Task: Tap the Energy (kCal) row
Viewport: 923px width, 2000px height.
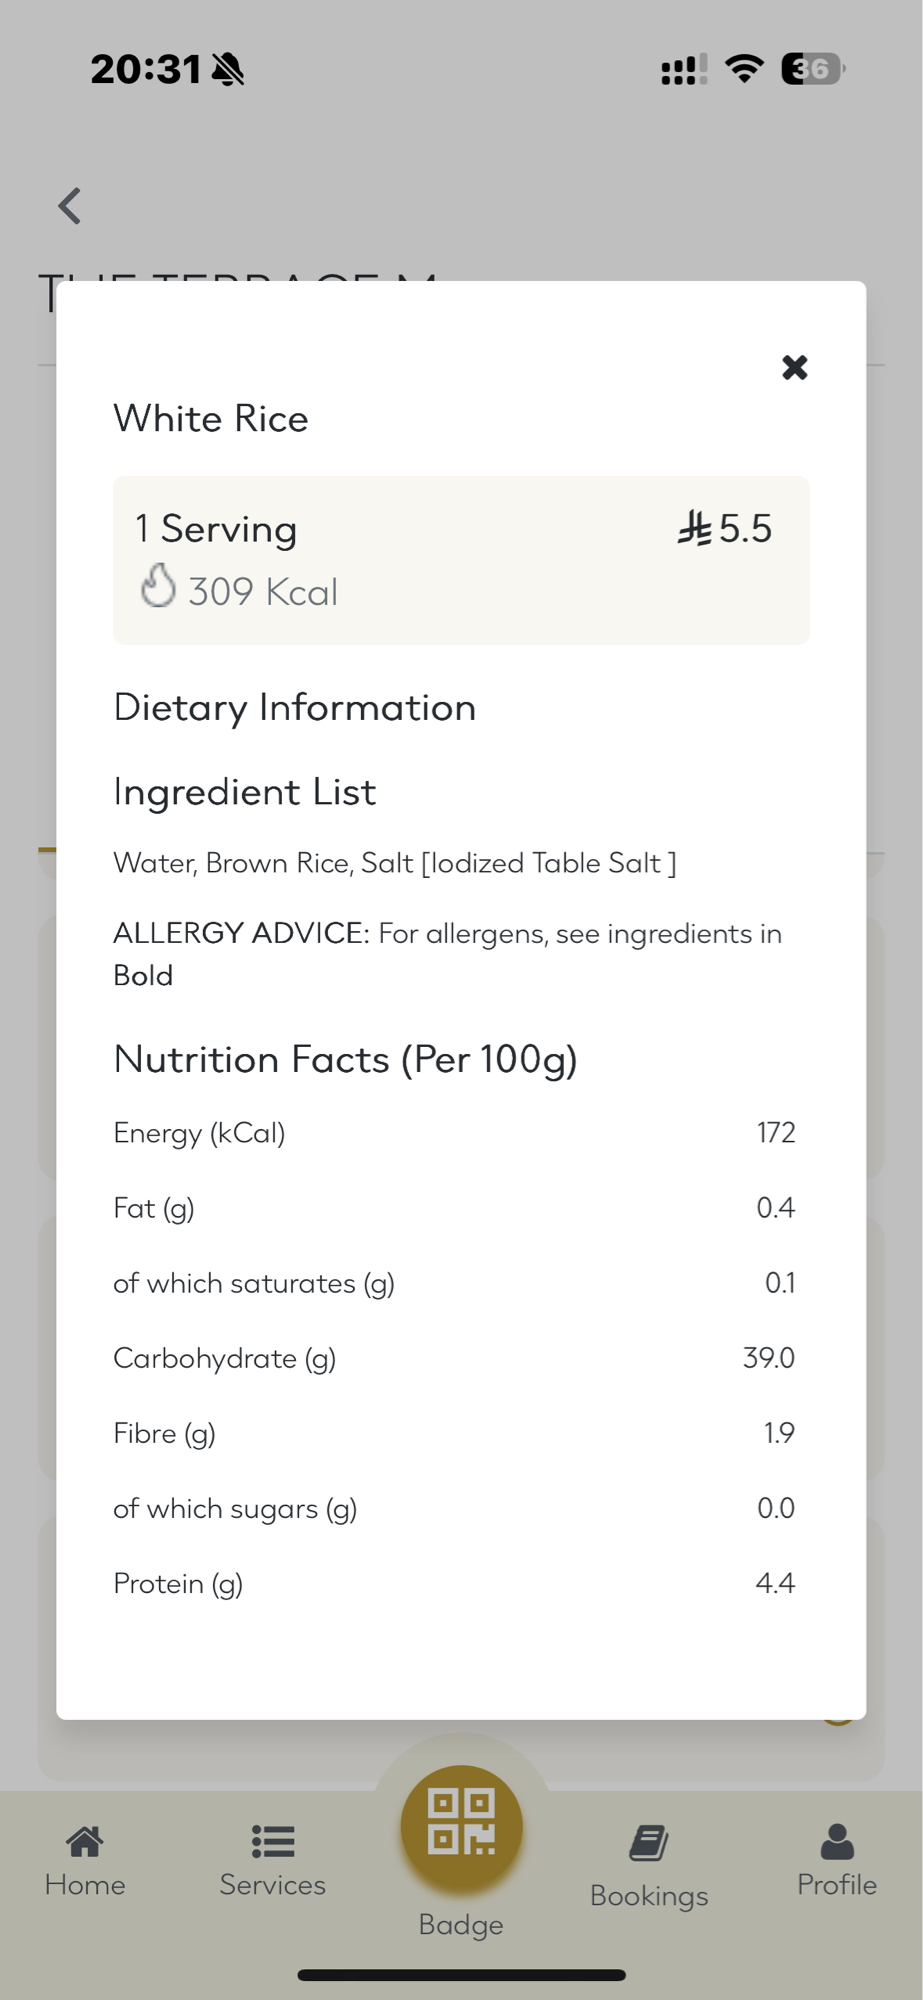Action: click(454, 1133)
